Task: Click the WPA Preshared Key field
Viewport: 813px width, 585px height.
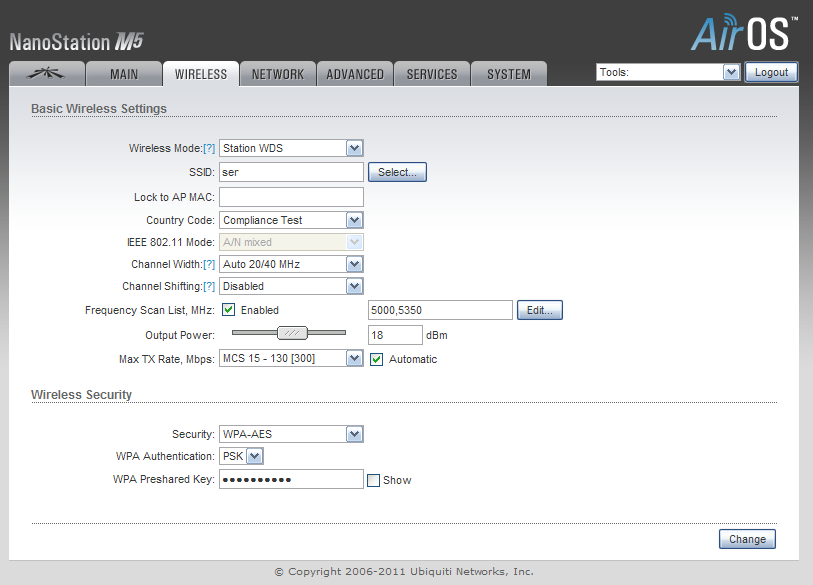Action: point(291,479)
